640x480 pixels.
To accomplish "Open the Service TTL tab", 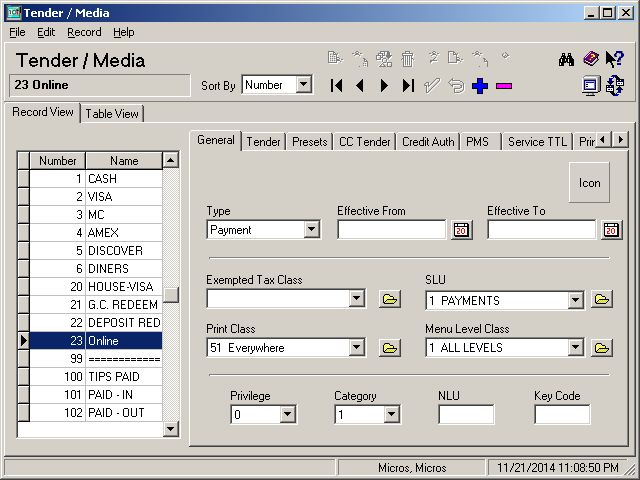I will click(x=538, y=142).
